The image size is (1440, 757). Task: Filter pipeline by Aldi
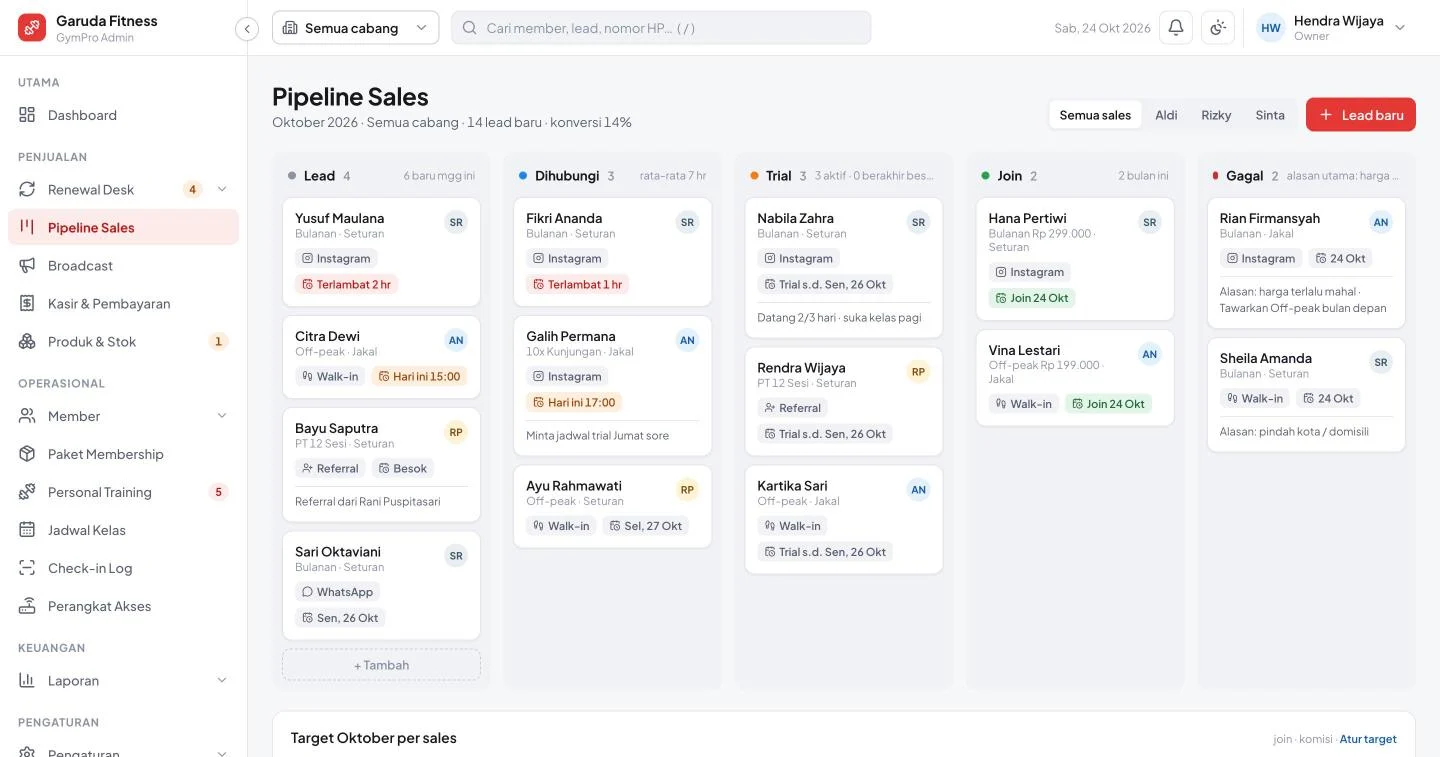(x=1166, y=115)
